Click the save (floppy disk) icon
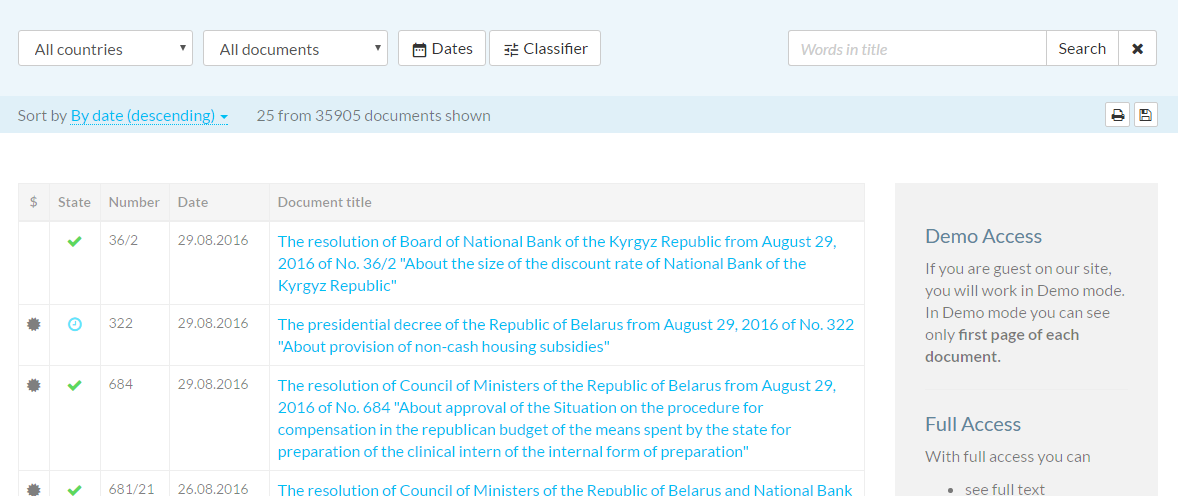The width and height of the screenshot is (1178, 496). pos(1146,115)
